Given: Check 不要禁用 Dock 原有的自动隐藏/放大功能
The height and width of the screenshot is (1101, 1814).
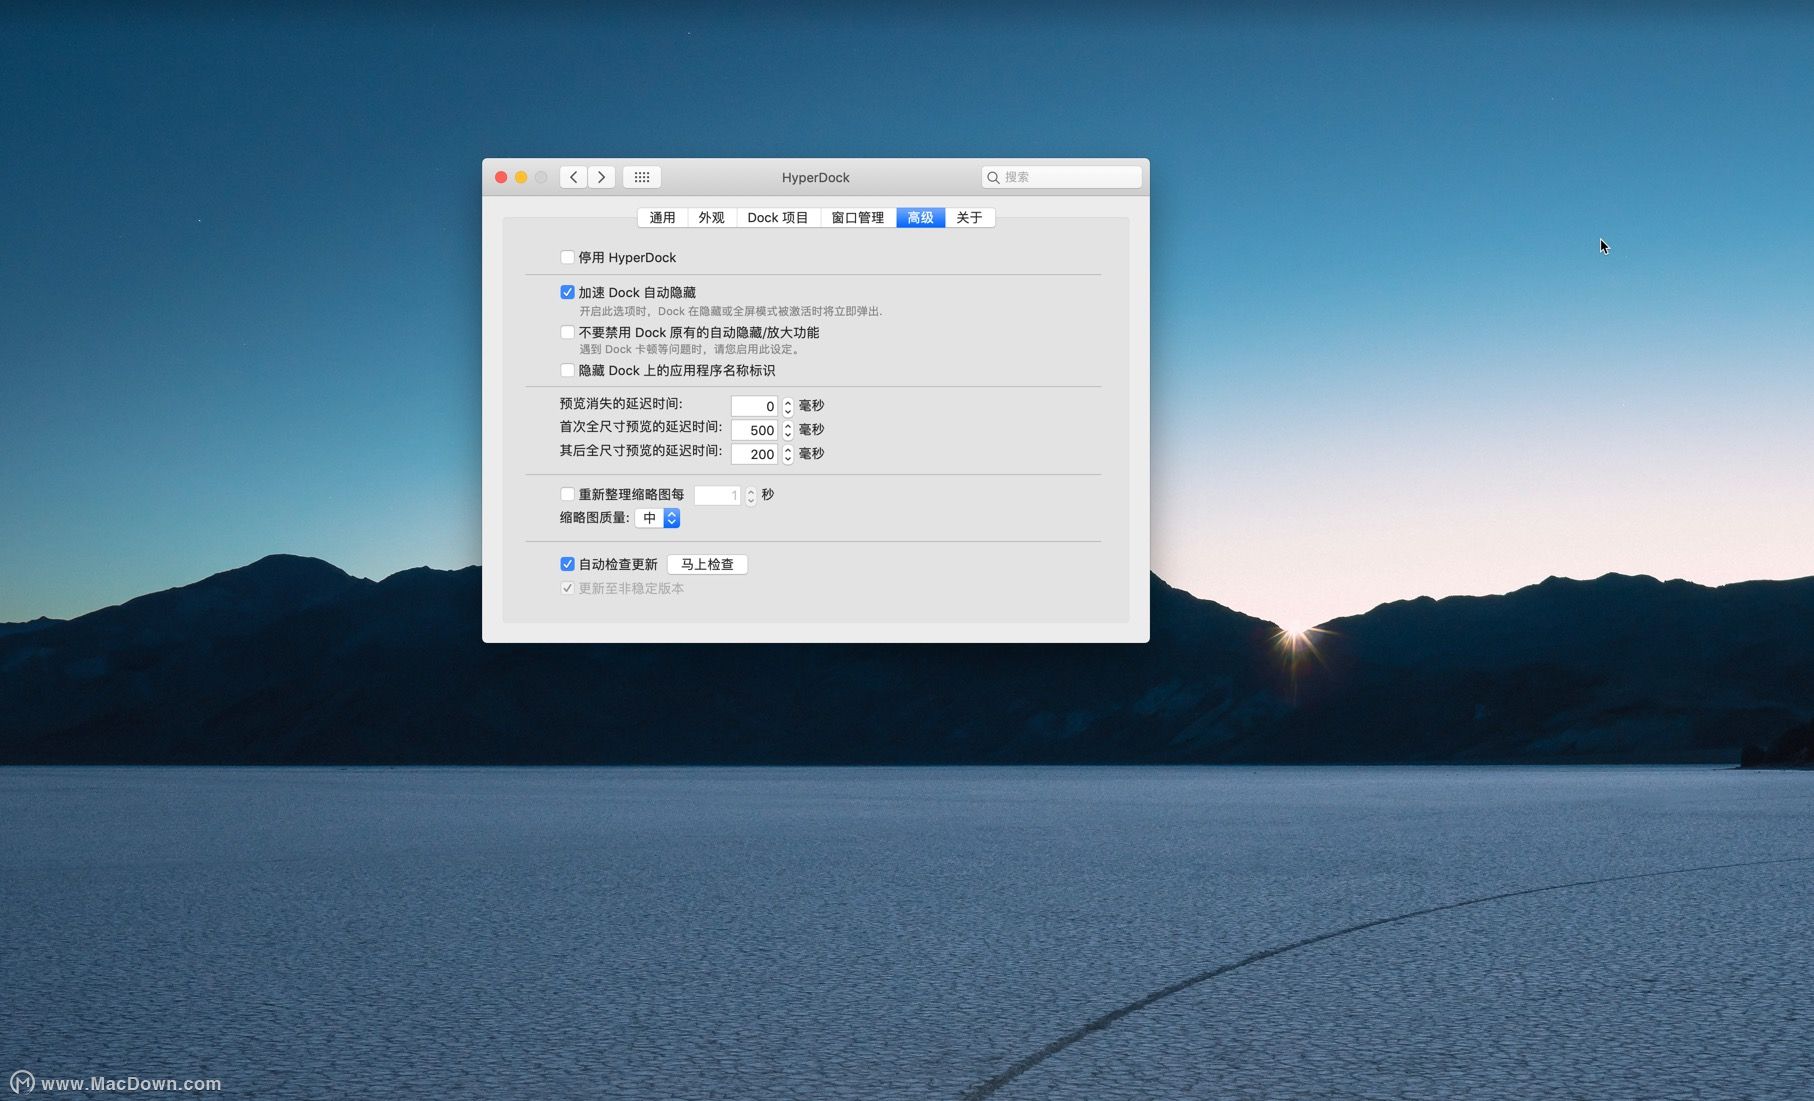Looking at the screenshot, I should [567, 332].
